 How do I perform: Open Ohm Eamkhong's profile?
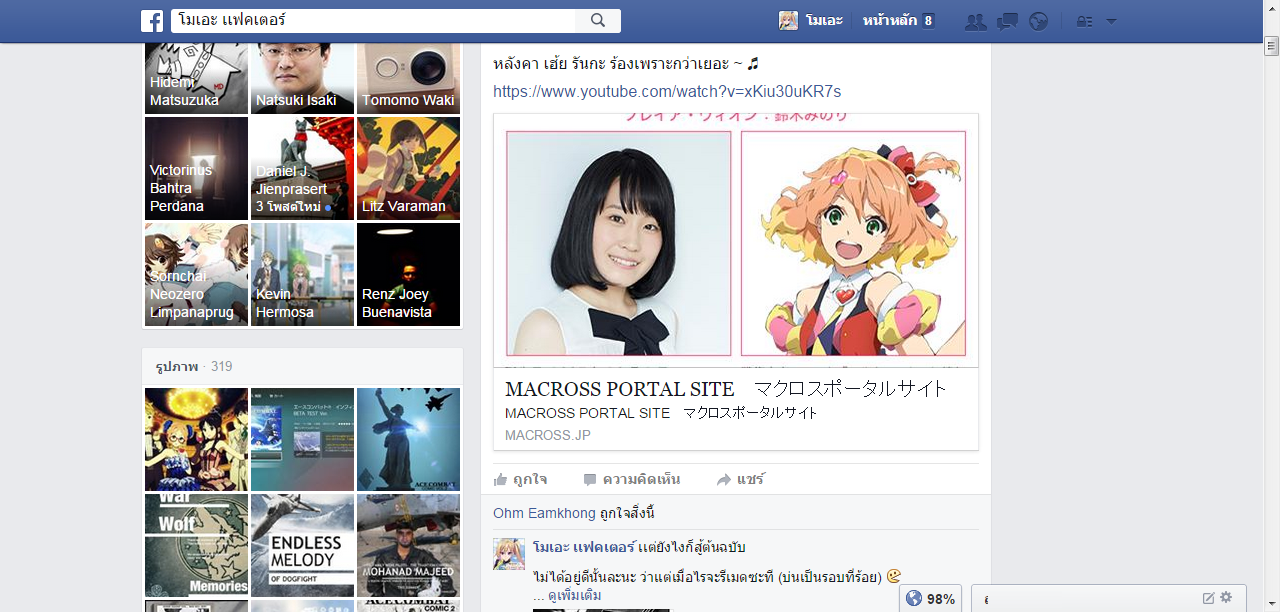[544, 513]
